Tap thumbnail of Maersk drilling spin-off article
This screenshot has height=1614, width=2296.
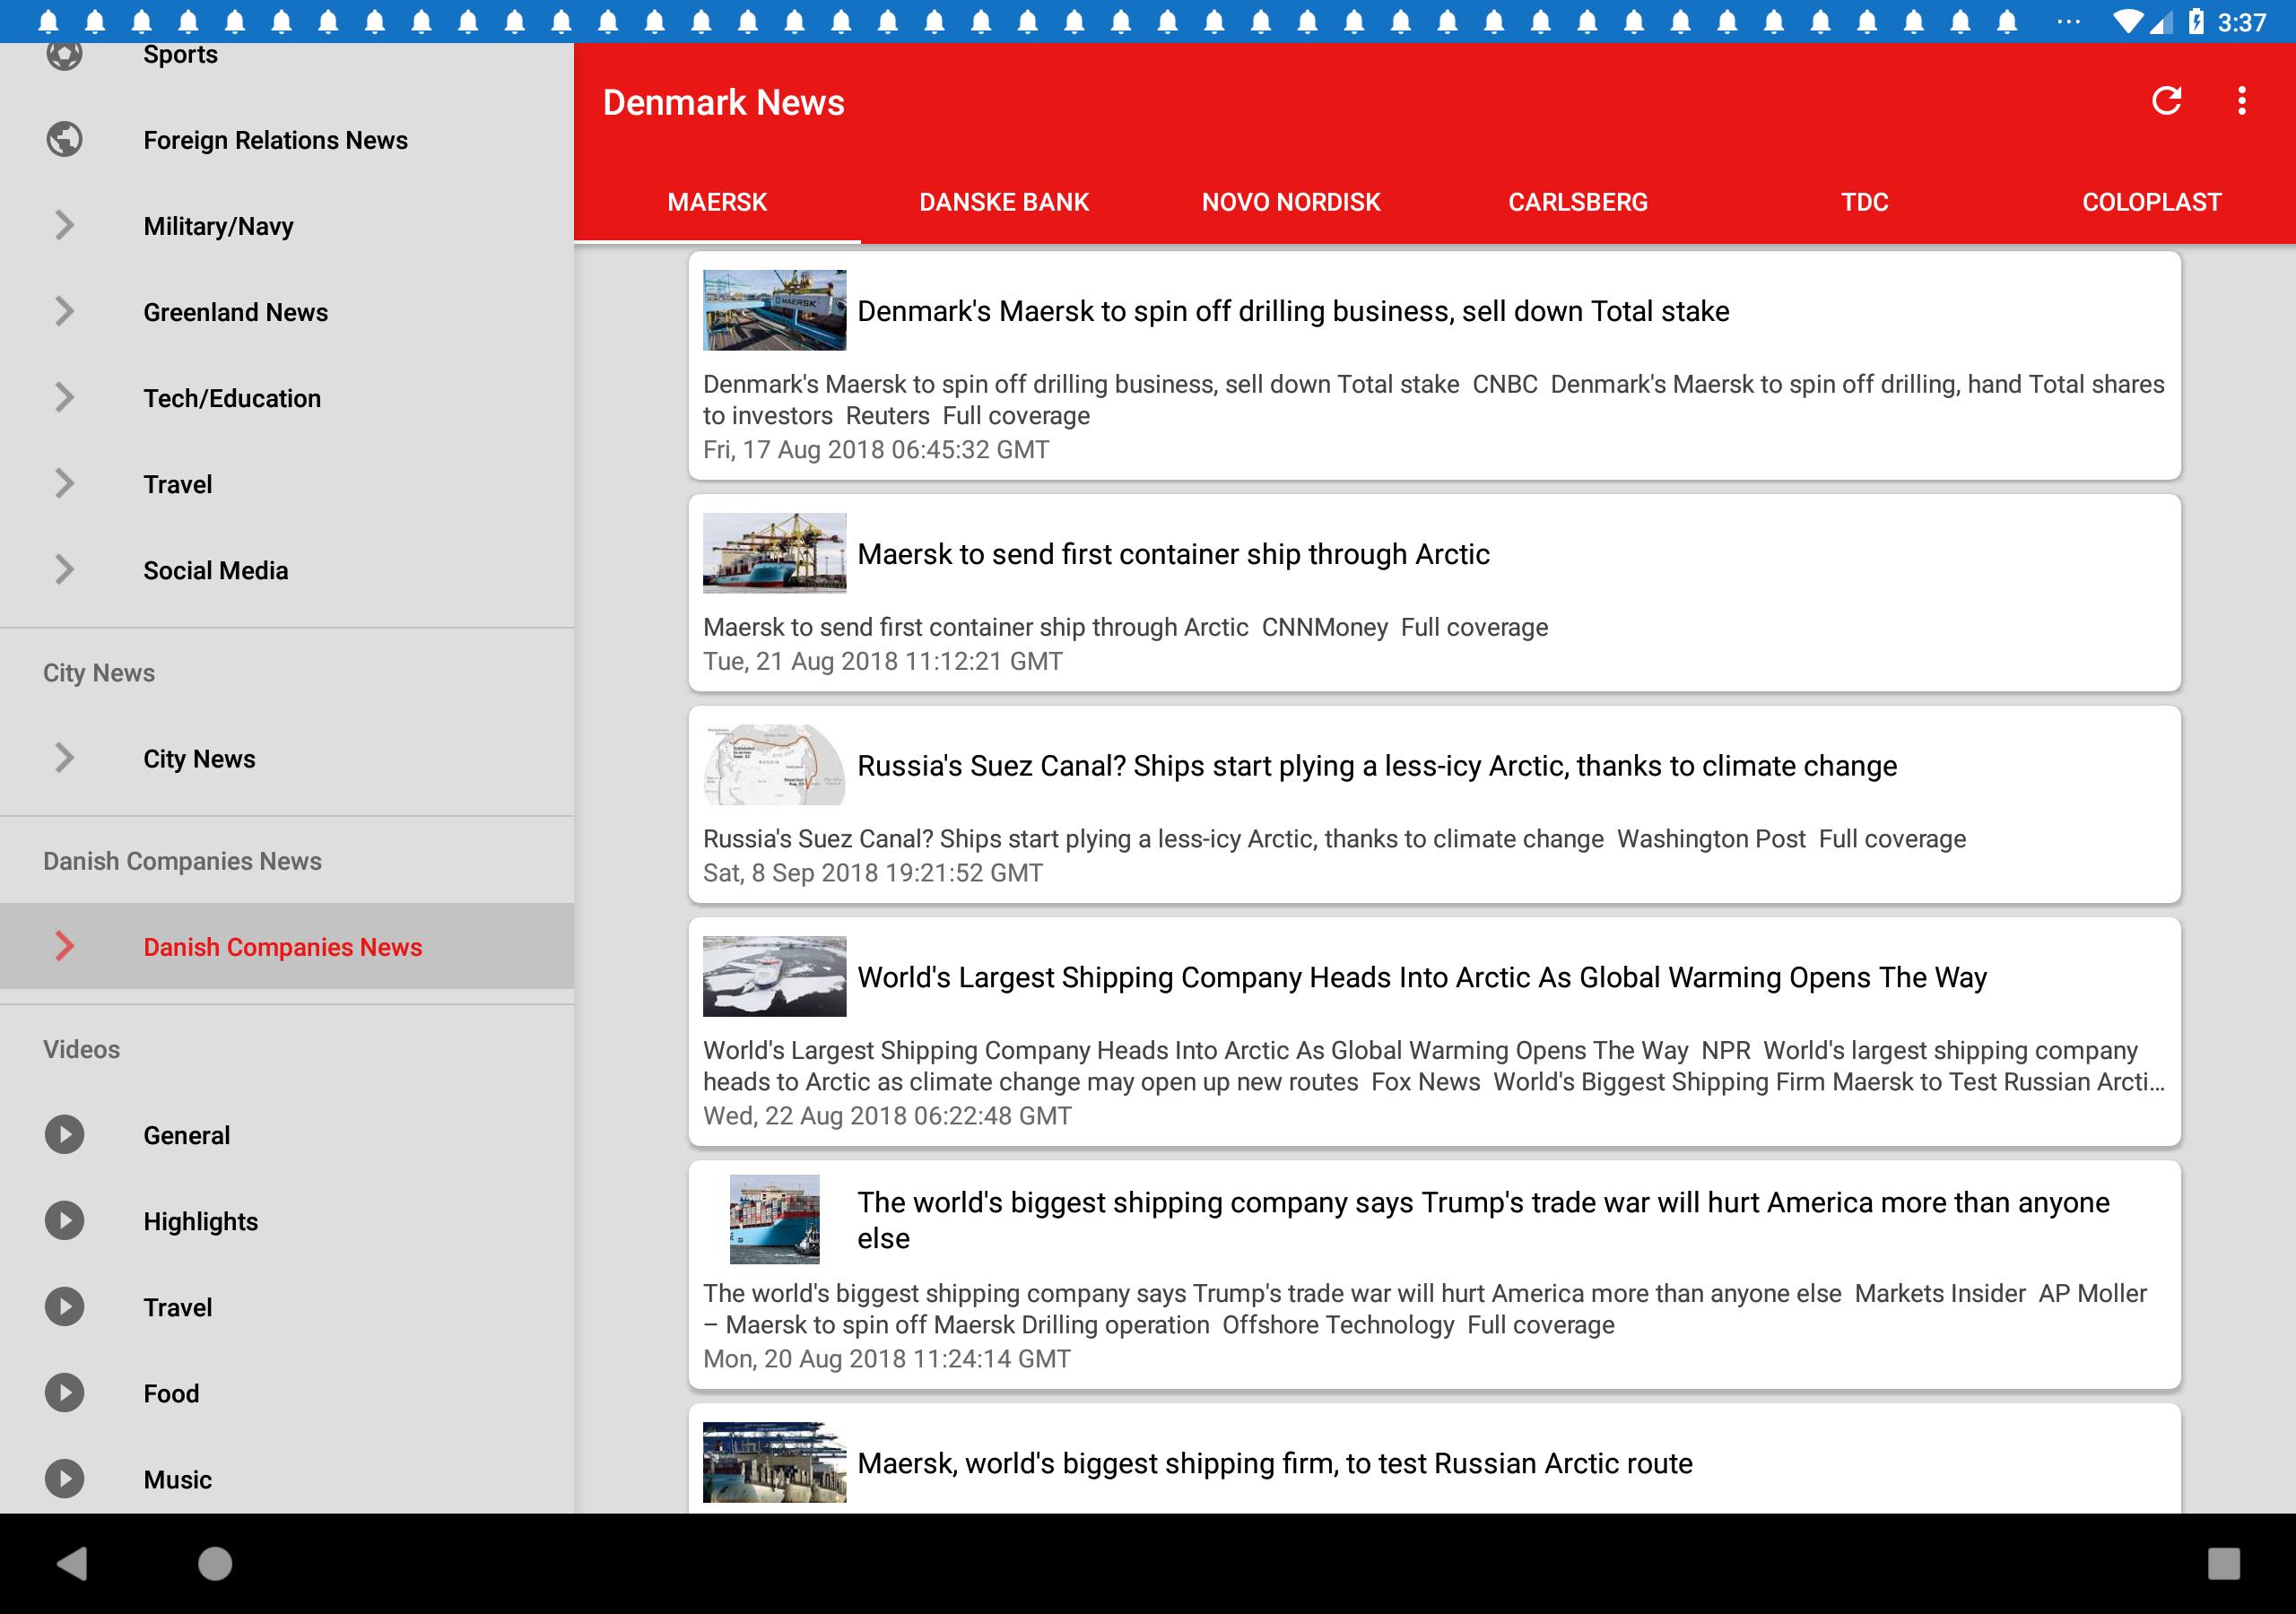[x=774, y=310]
